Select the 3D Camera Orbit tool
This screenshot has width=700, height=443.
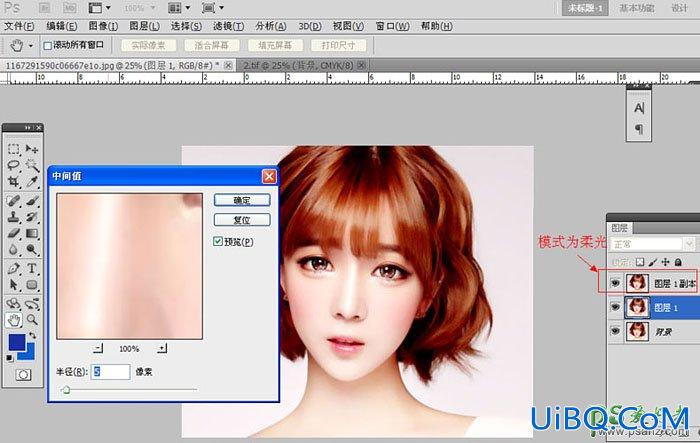[x=32, y=304]
